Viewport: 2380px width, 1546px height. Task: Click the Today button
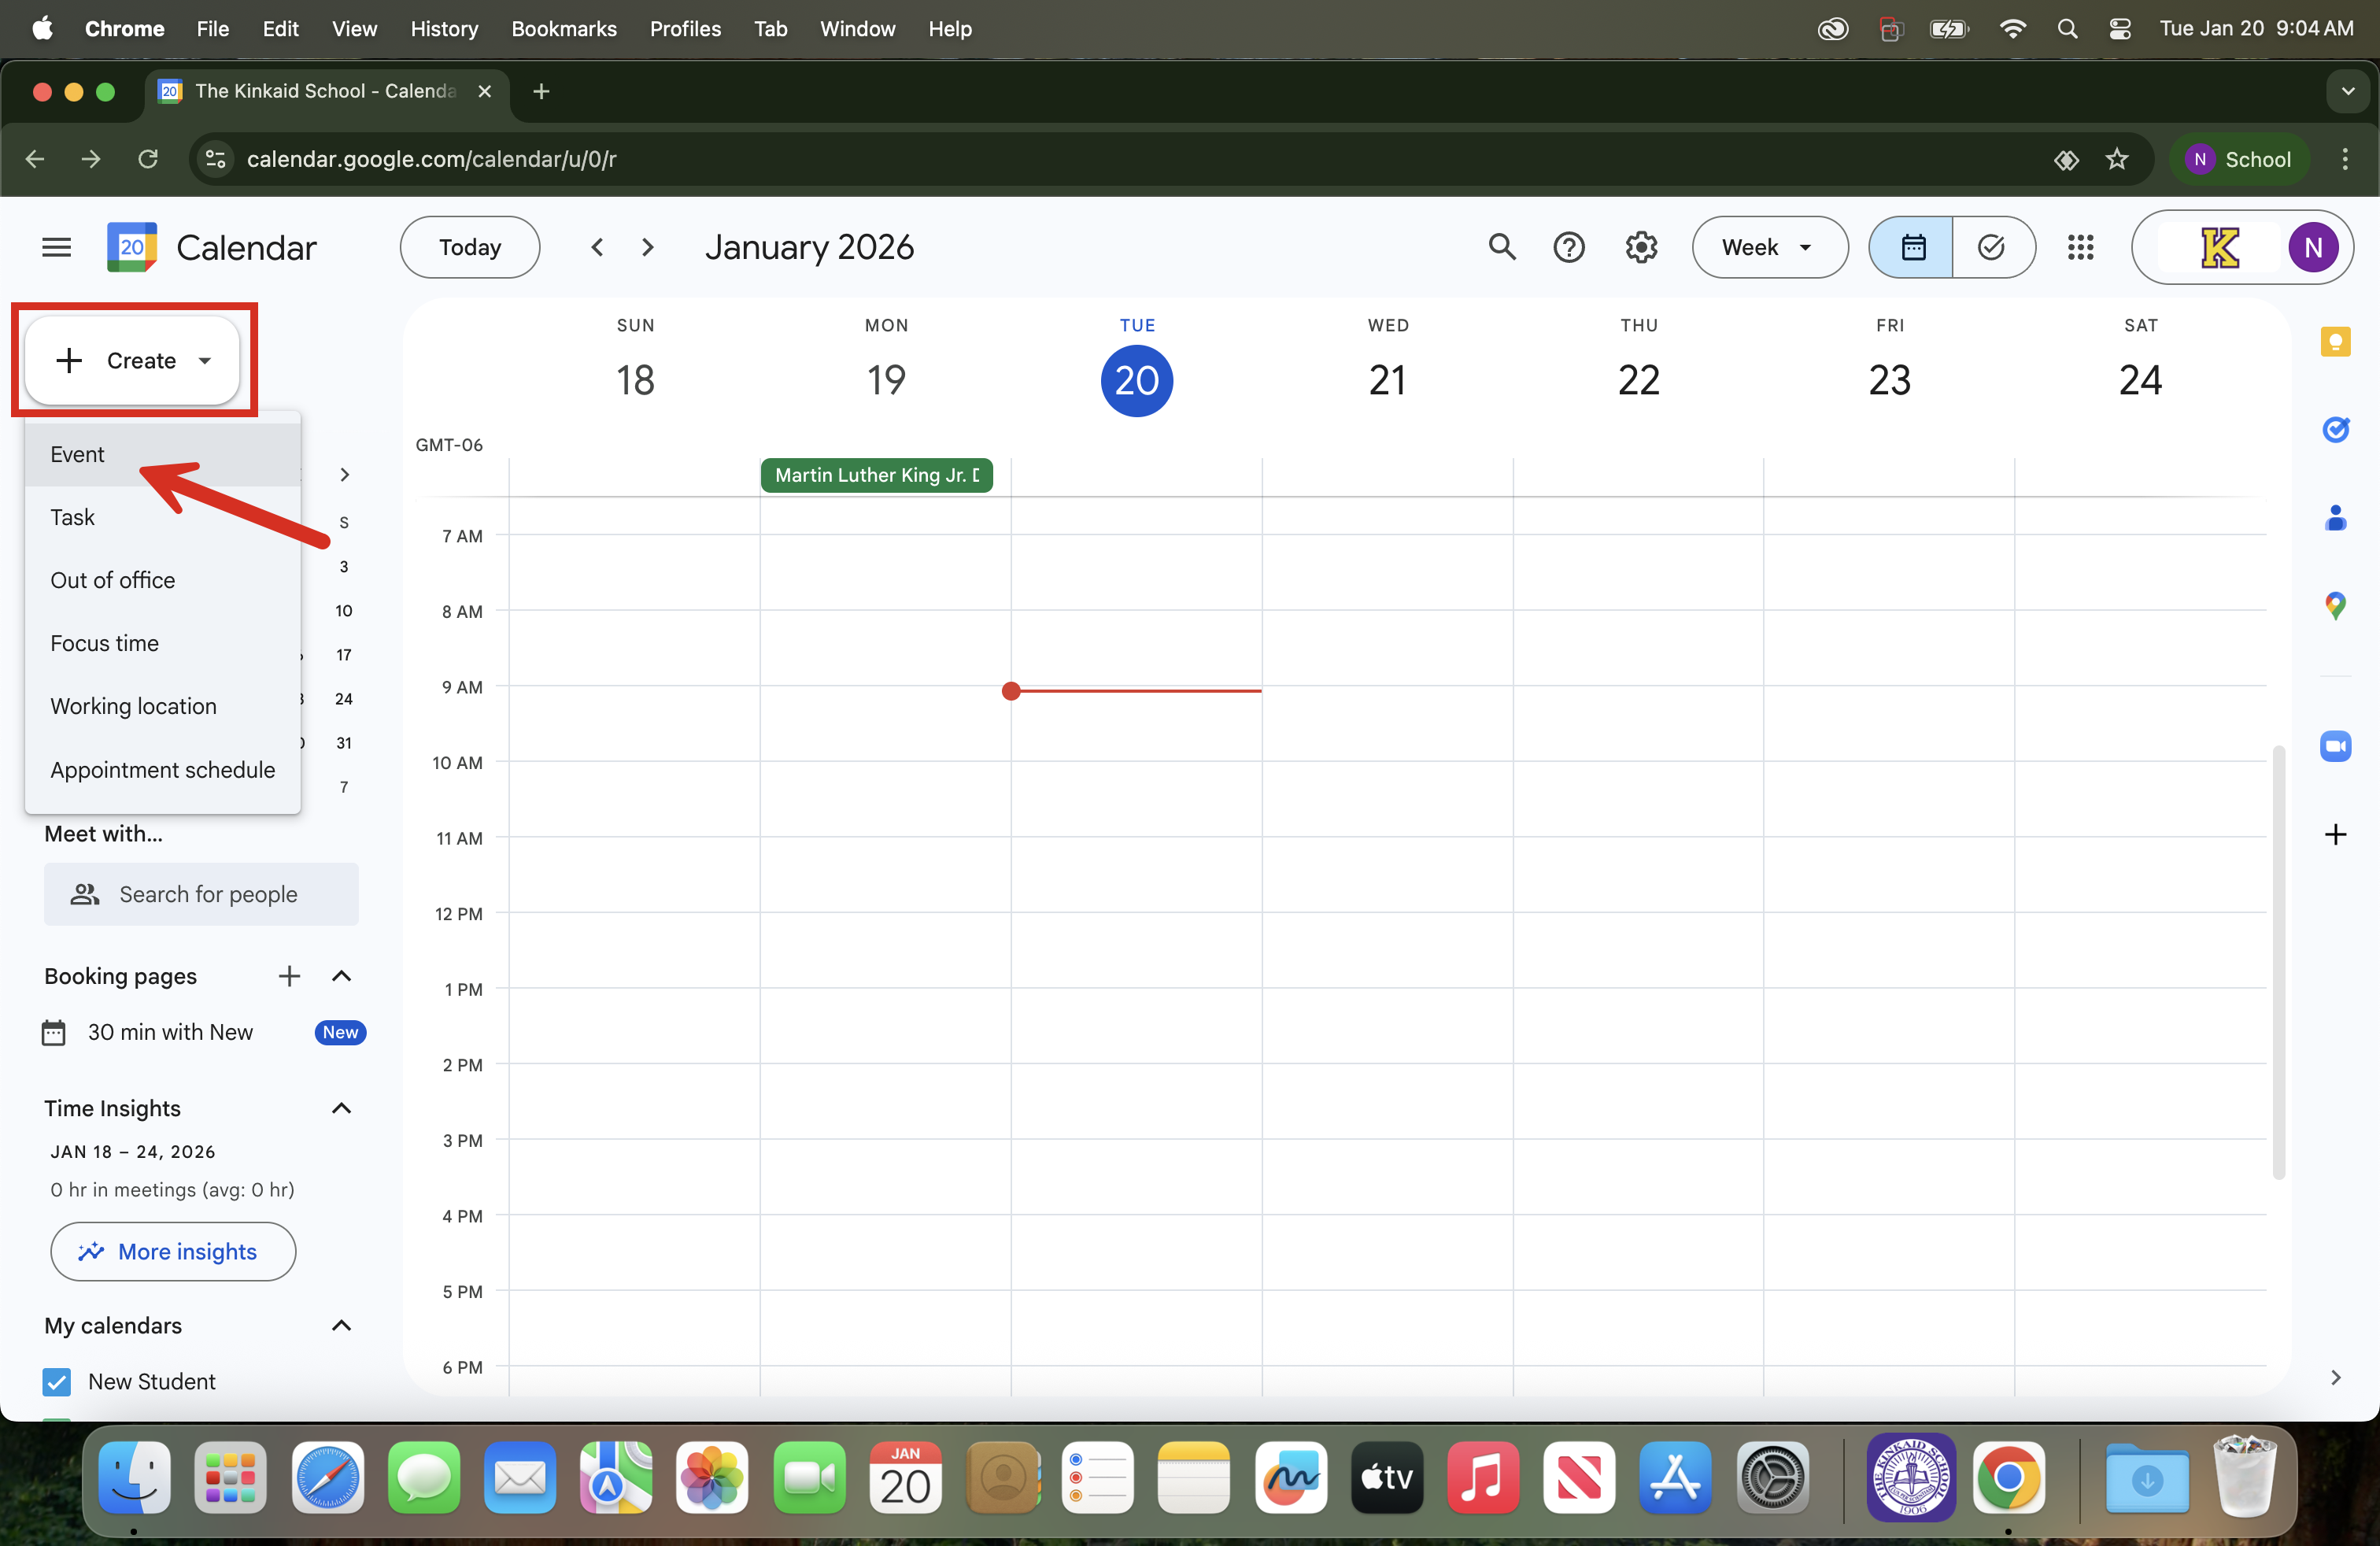click(469, 247)
